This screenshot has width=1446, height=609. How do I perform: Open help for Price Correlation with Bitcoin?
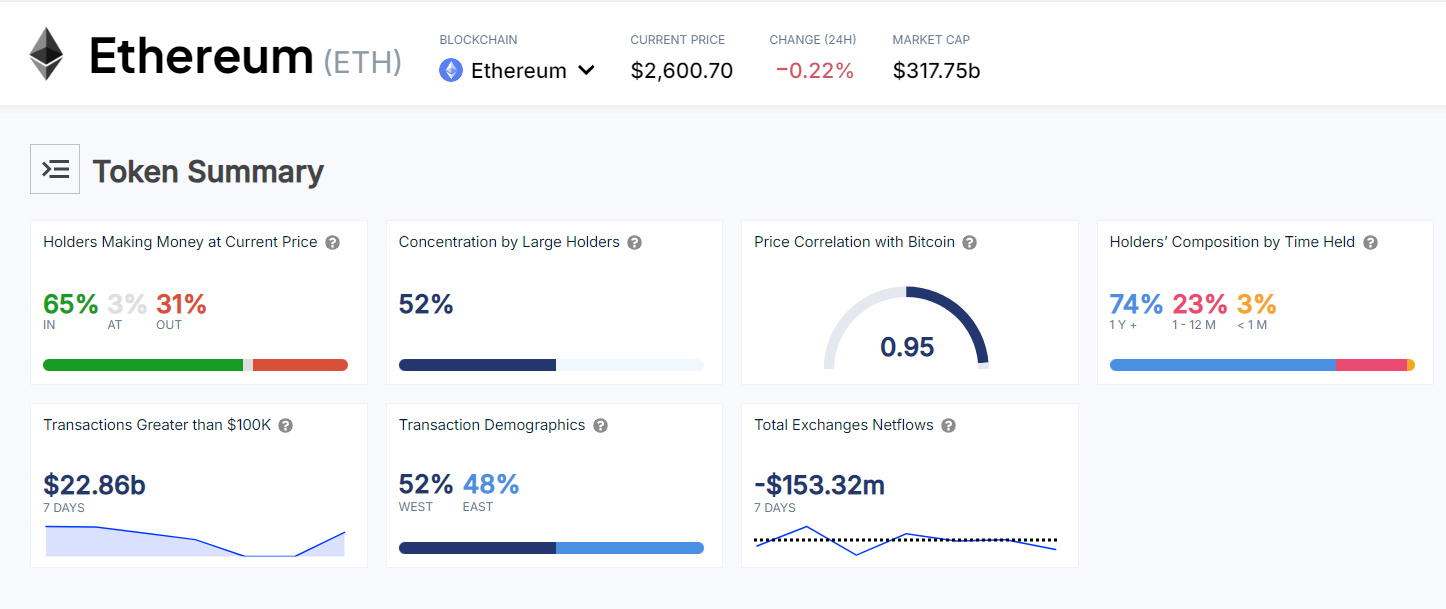pyautogui.click(x=969, y=243)
